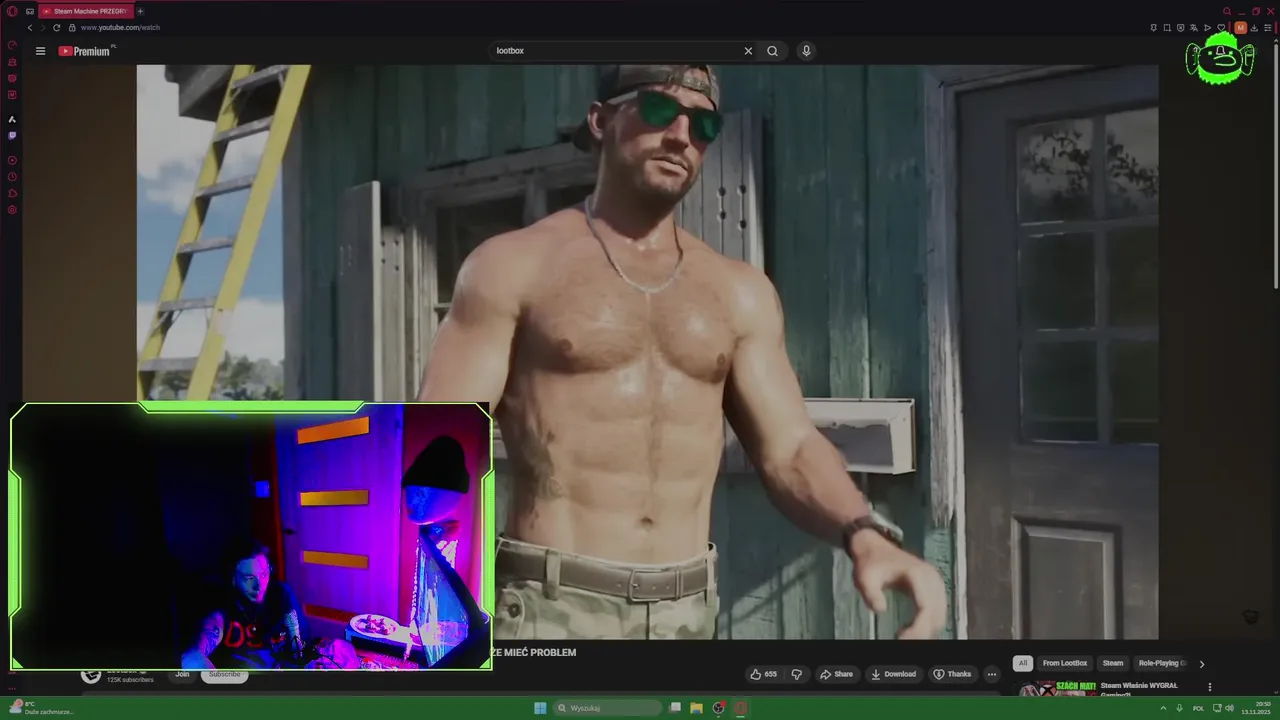Clear the 'lootbox' search text

[x=748, y=51]
